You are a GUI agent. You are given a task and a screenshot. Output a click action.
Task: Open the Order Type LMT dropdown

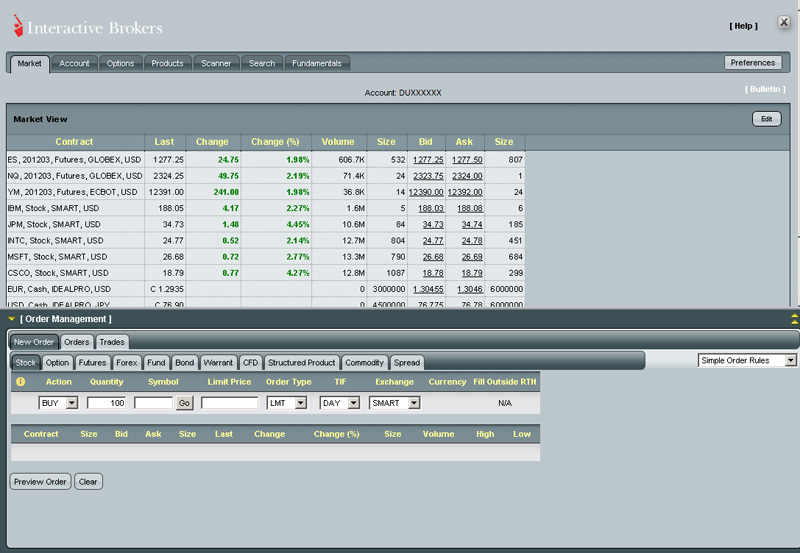pos(300,403)
